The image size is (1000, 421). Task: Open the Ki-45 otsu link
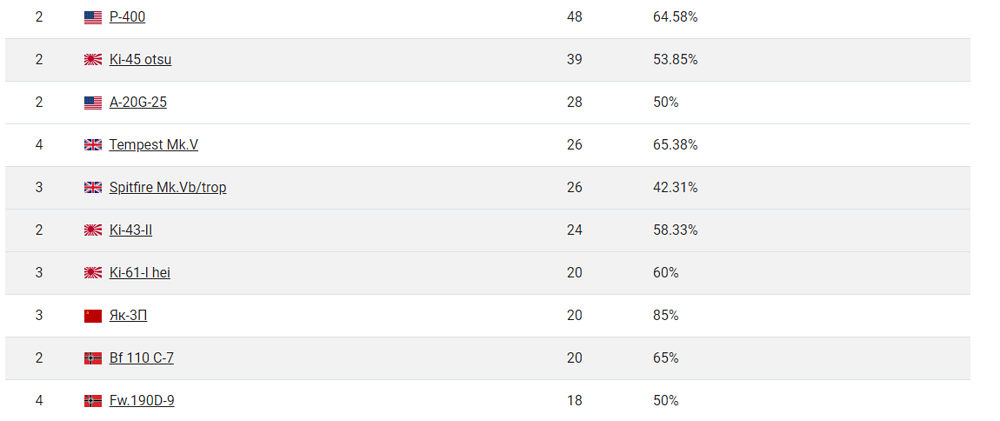[140, 60]
